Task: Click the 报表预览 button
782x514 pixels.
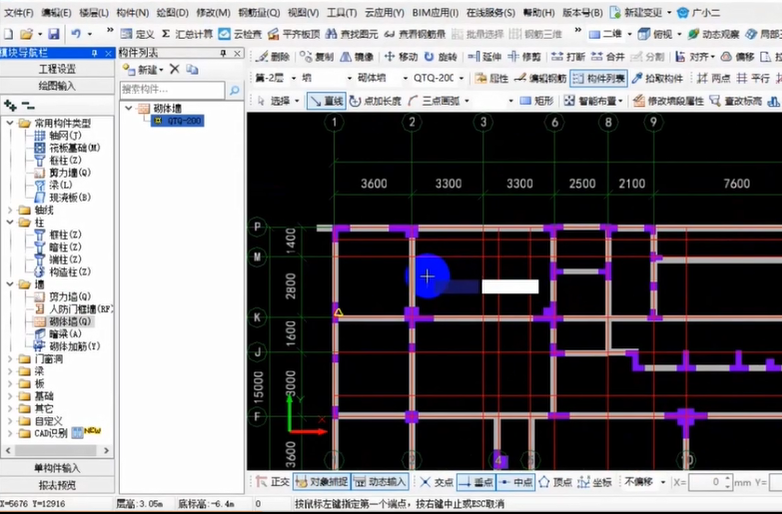Action: click(x=57, y=485)
